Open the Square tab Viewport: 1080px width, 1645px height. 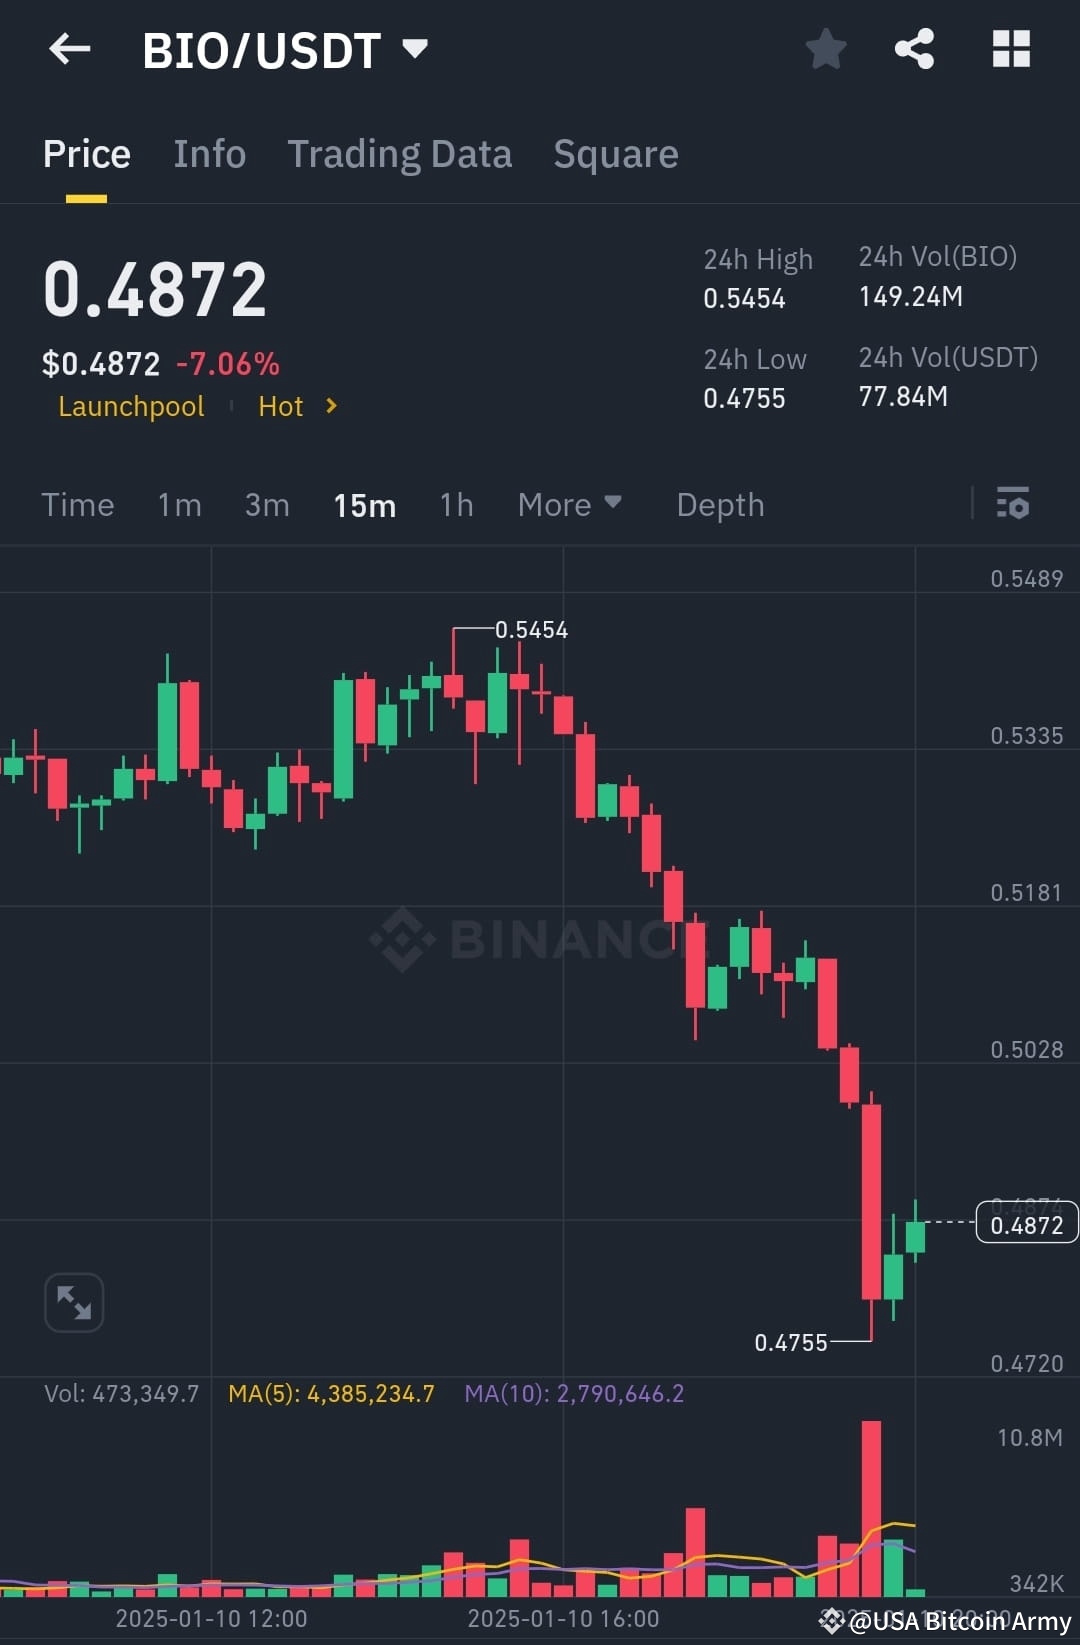(615, 153)
